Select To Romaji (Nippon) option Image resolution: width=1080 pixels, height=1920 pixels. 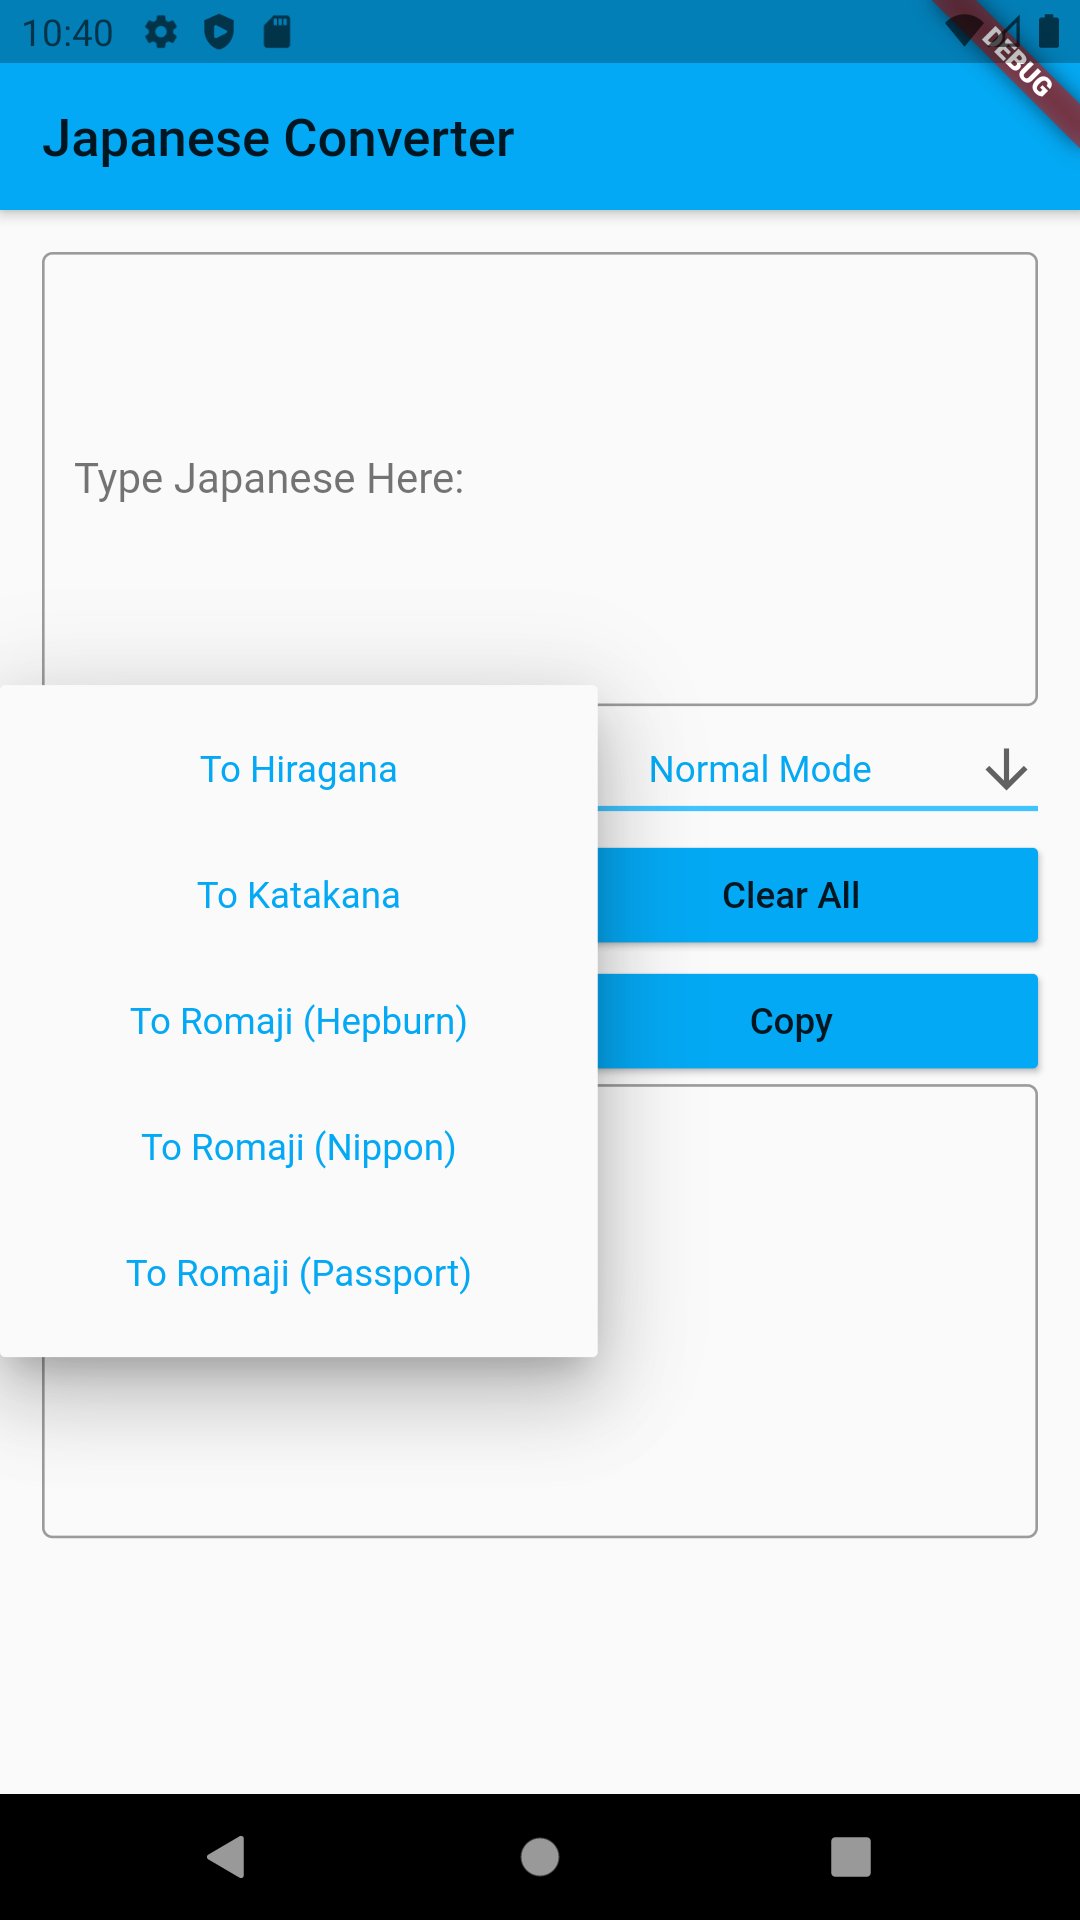tap(298, 1148)
